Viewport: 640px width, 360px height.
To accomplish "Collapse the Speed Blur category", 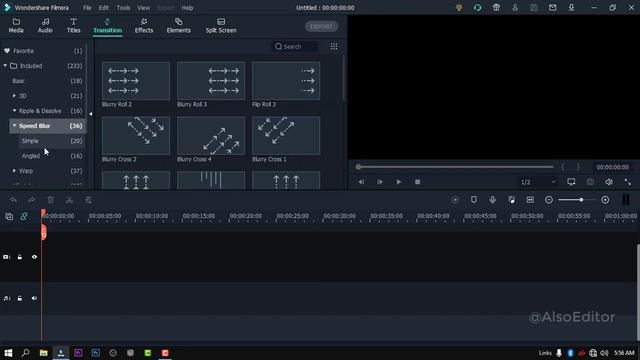I will pos(14,126).
